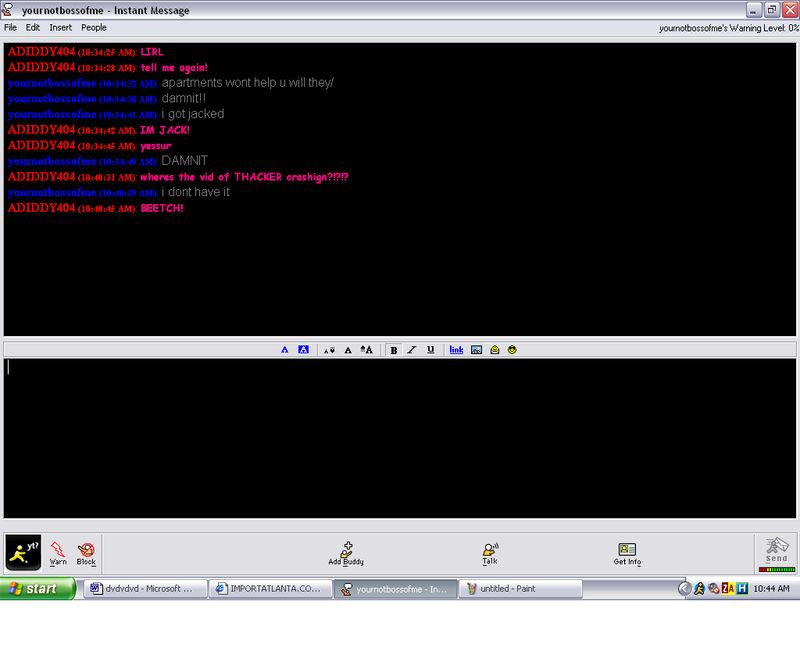Block this buddy
Screen dimensions: 800x662
pos(86,553)
